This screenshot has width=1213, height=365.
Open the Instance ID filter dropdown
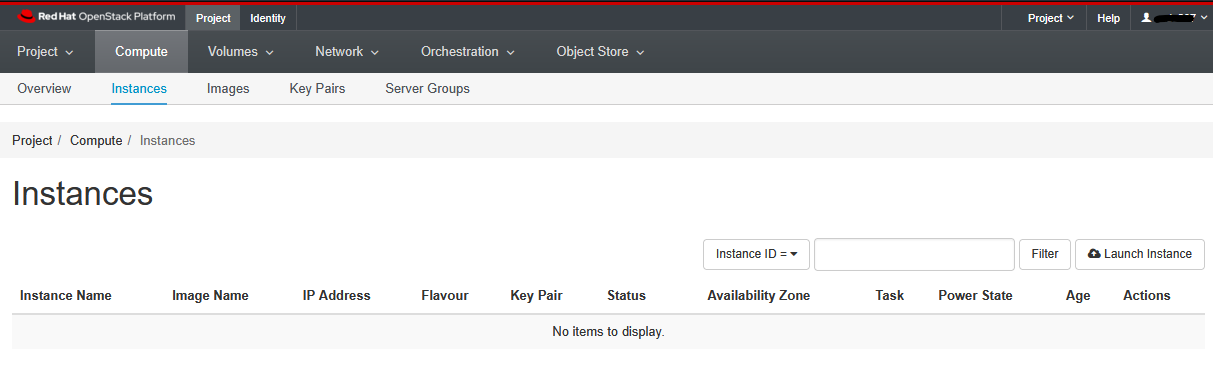(756, 254)
